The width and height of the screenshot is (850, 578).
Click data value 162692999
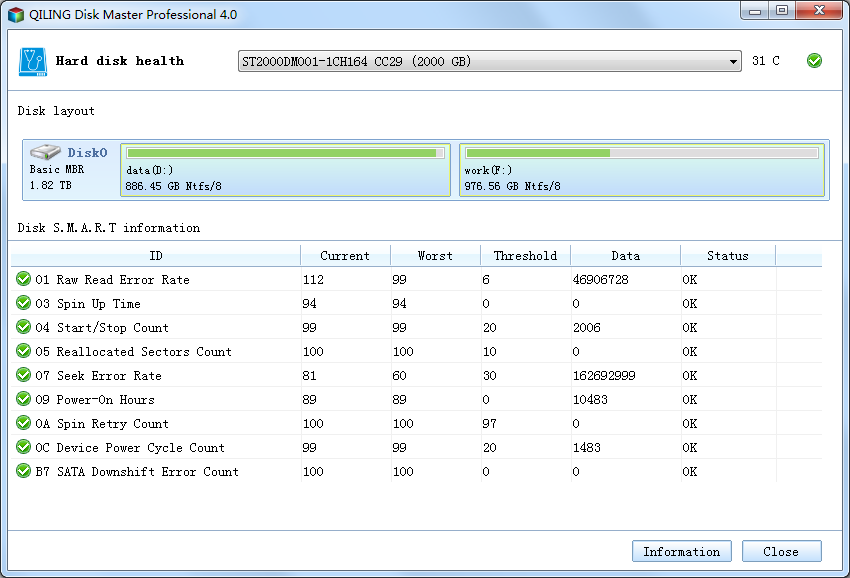604,376
